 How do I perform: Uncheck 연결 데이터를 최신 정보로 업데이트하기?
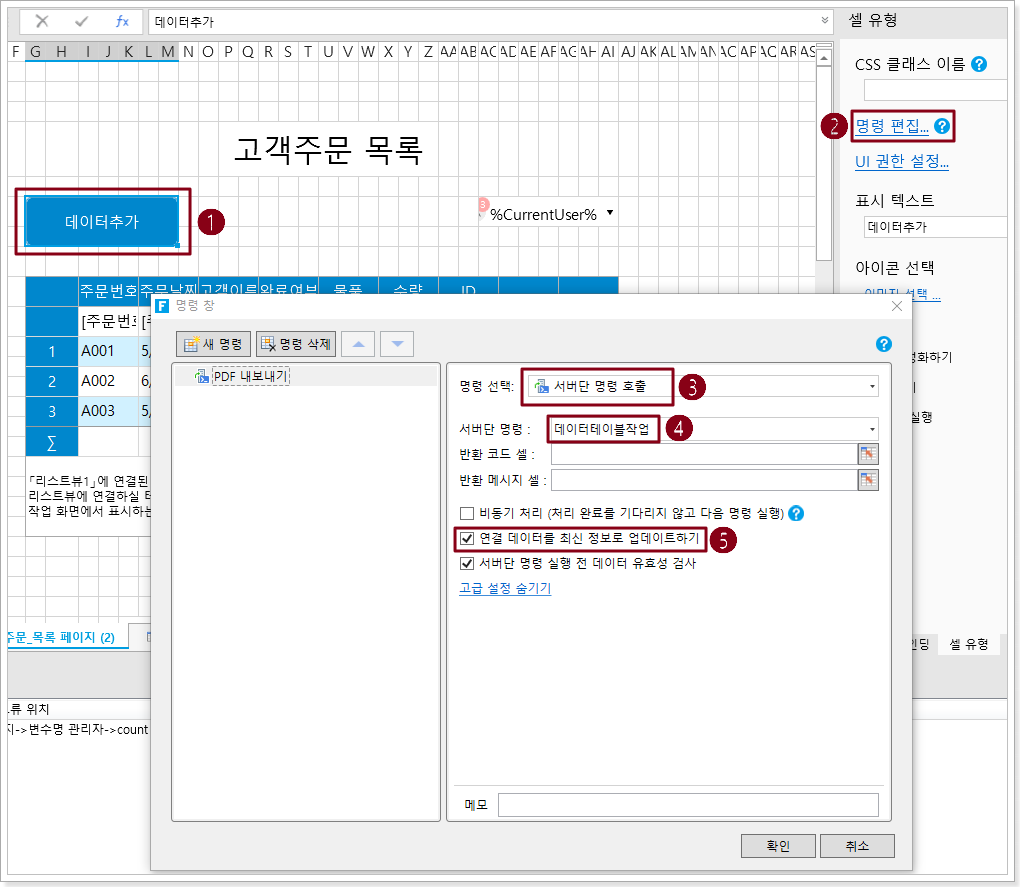click(x=467, y=539)
